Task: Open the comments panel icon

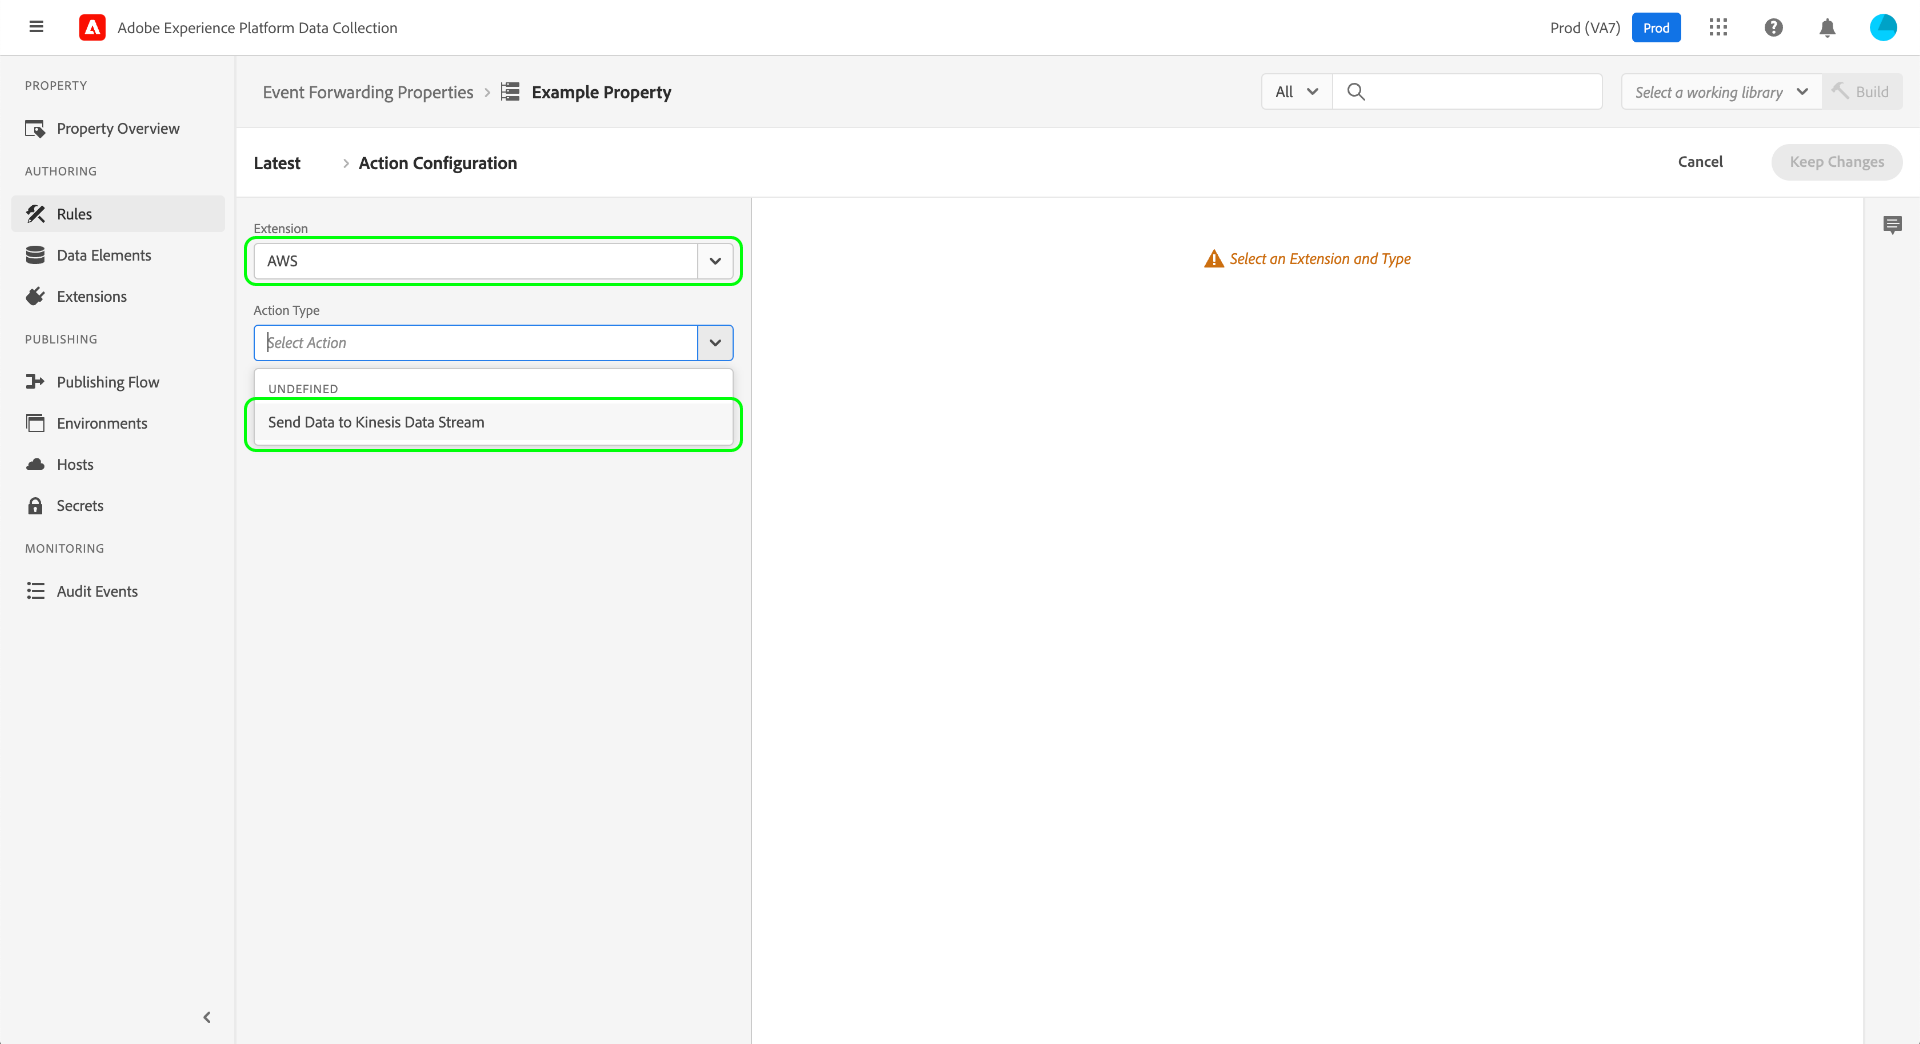Action: pyautogui.click(x=1892, y=225)
